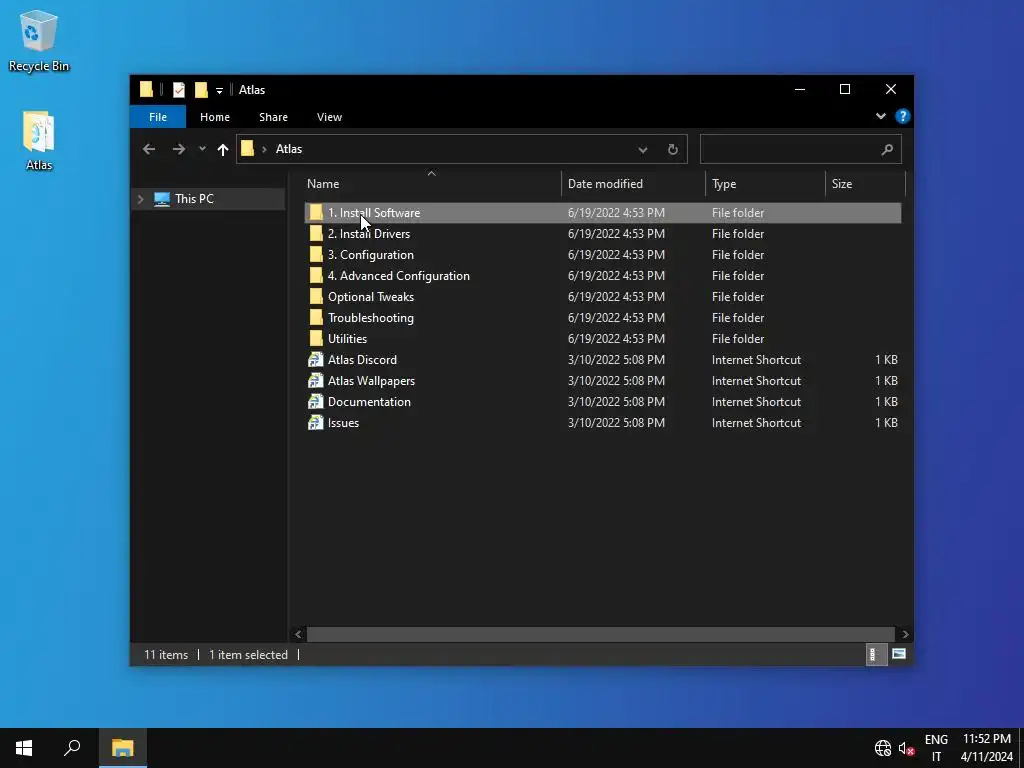
Task: Click the 1 KB size for Documentation
Action: (x=886, y=402)
